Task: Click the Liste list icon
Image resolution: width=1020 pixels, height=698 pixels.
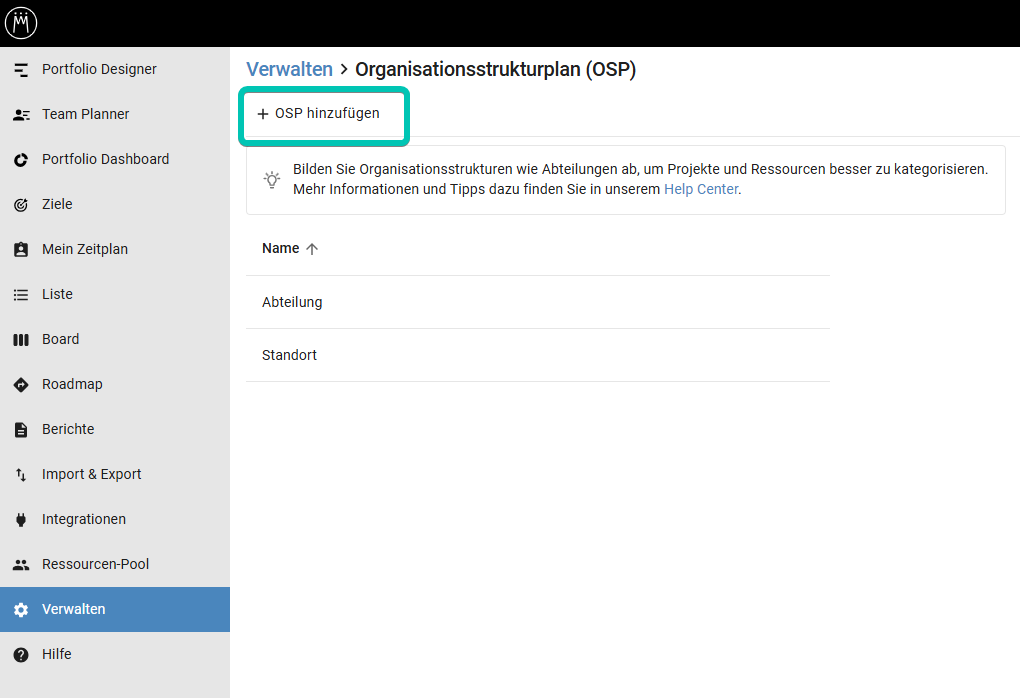Action: [21, 295]
